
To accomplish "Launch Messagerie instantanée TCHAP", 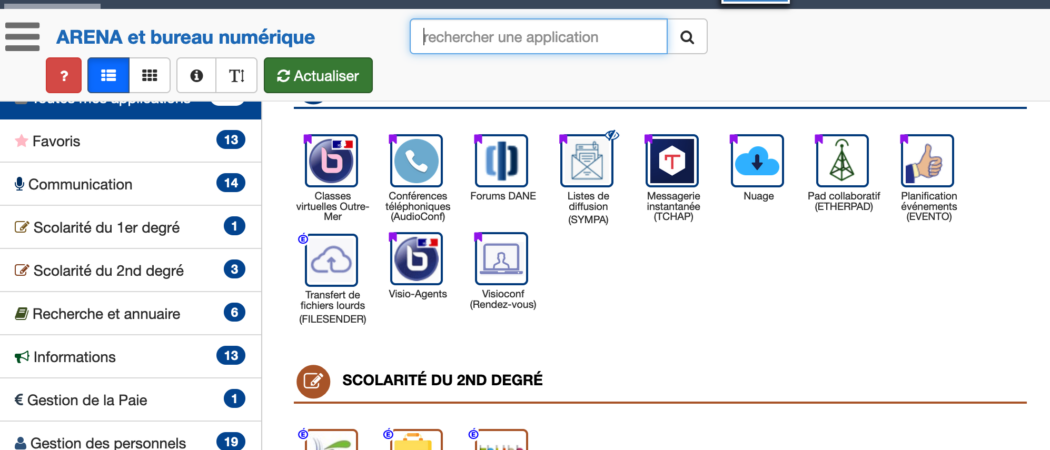I will coord(672,161).
